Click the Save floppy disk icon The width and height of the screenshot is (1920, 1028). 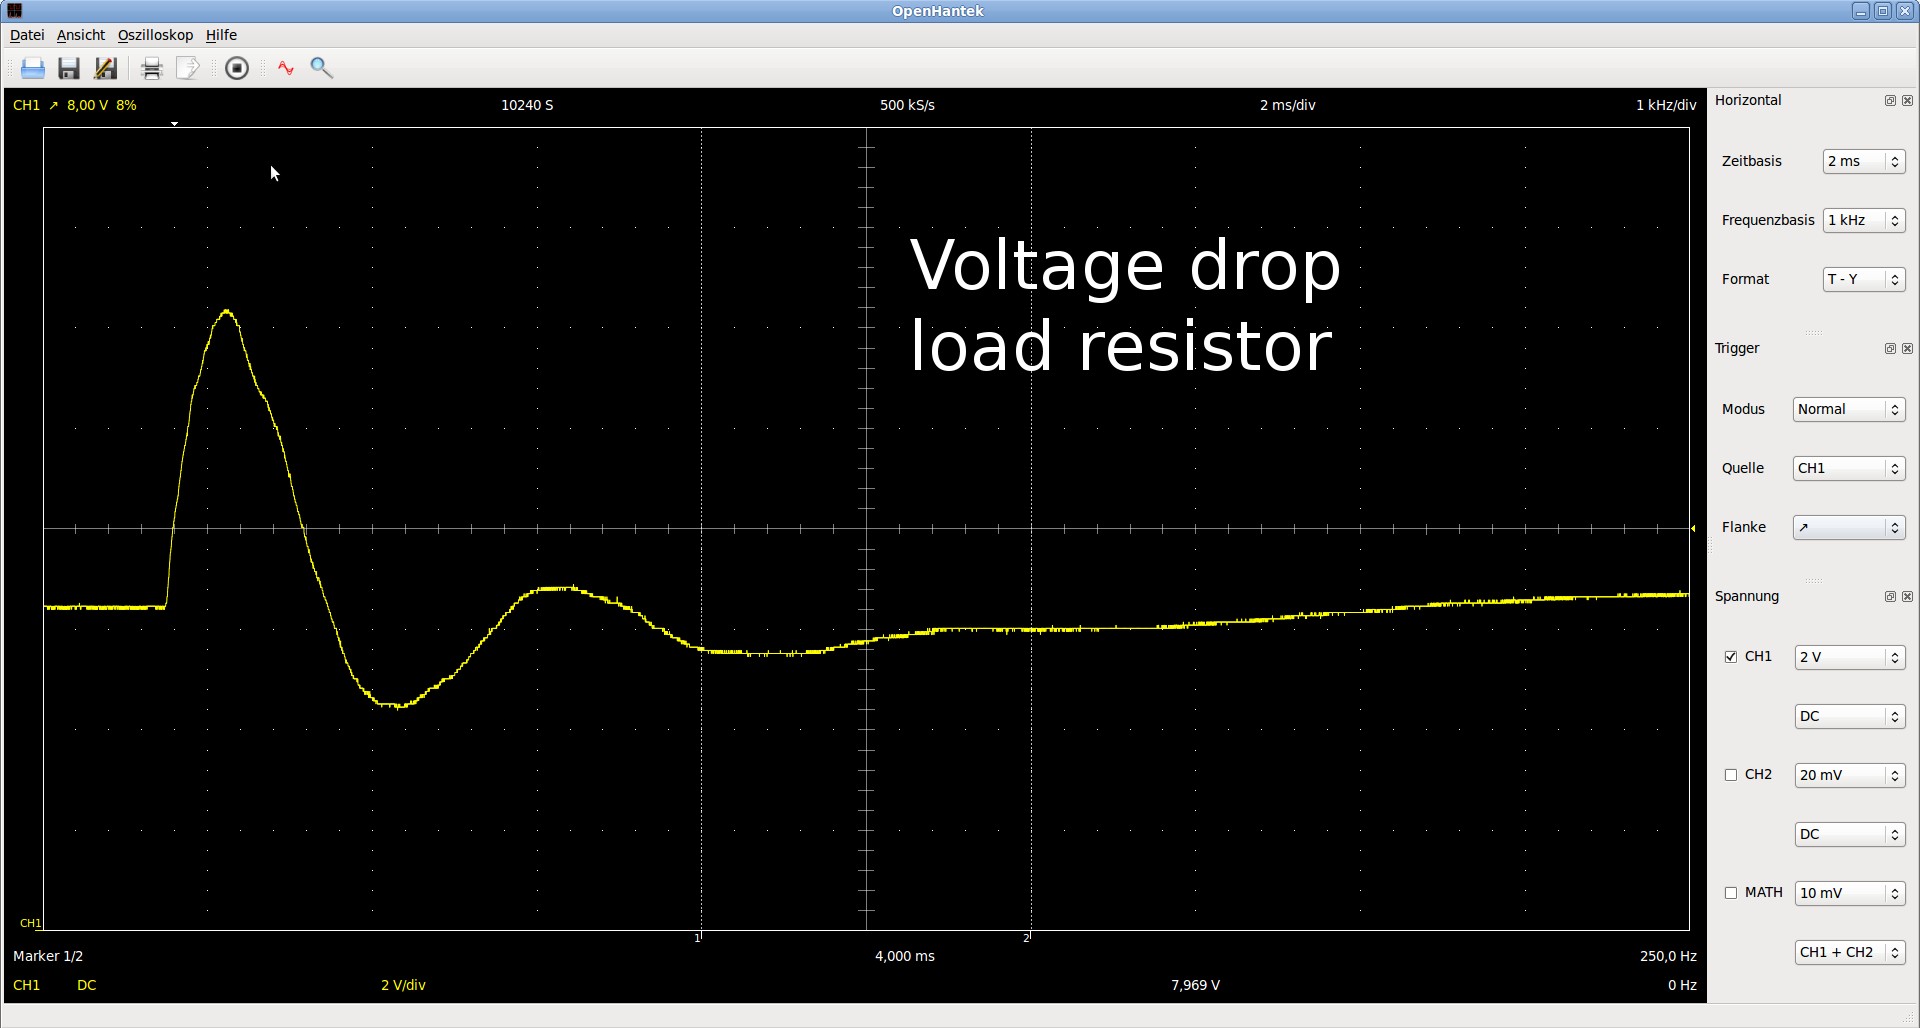tap(69, 68)
